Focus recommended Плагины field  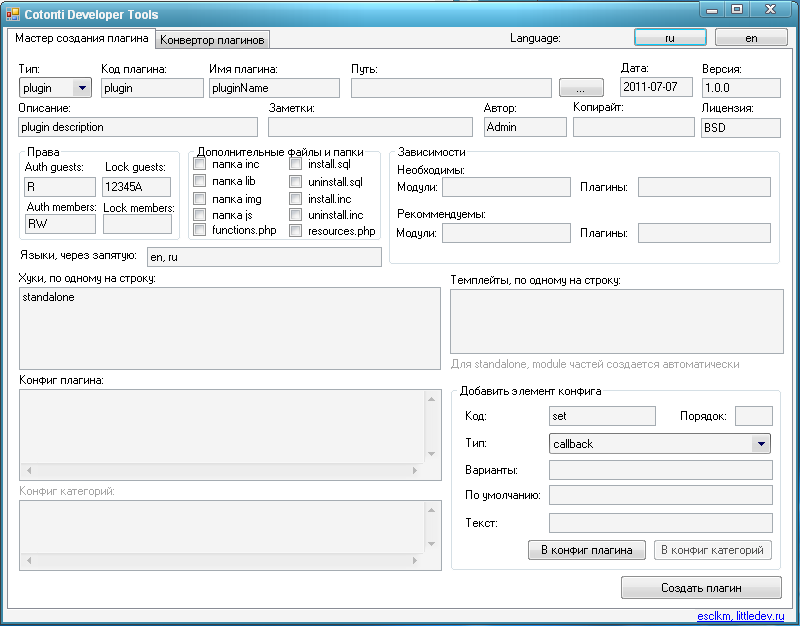tap(704, 233)
